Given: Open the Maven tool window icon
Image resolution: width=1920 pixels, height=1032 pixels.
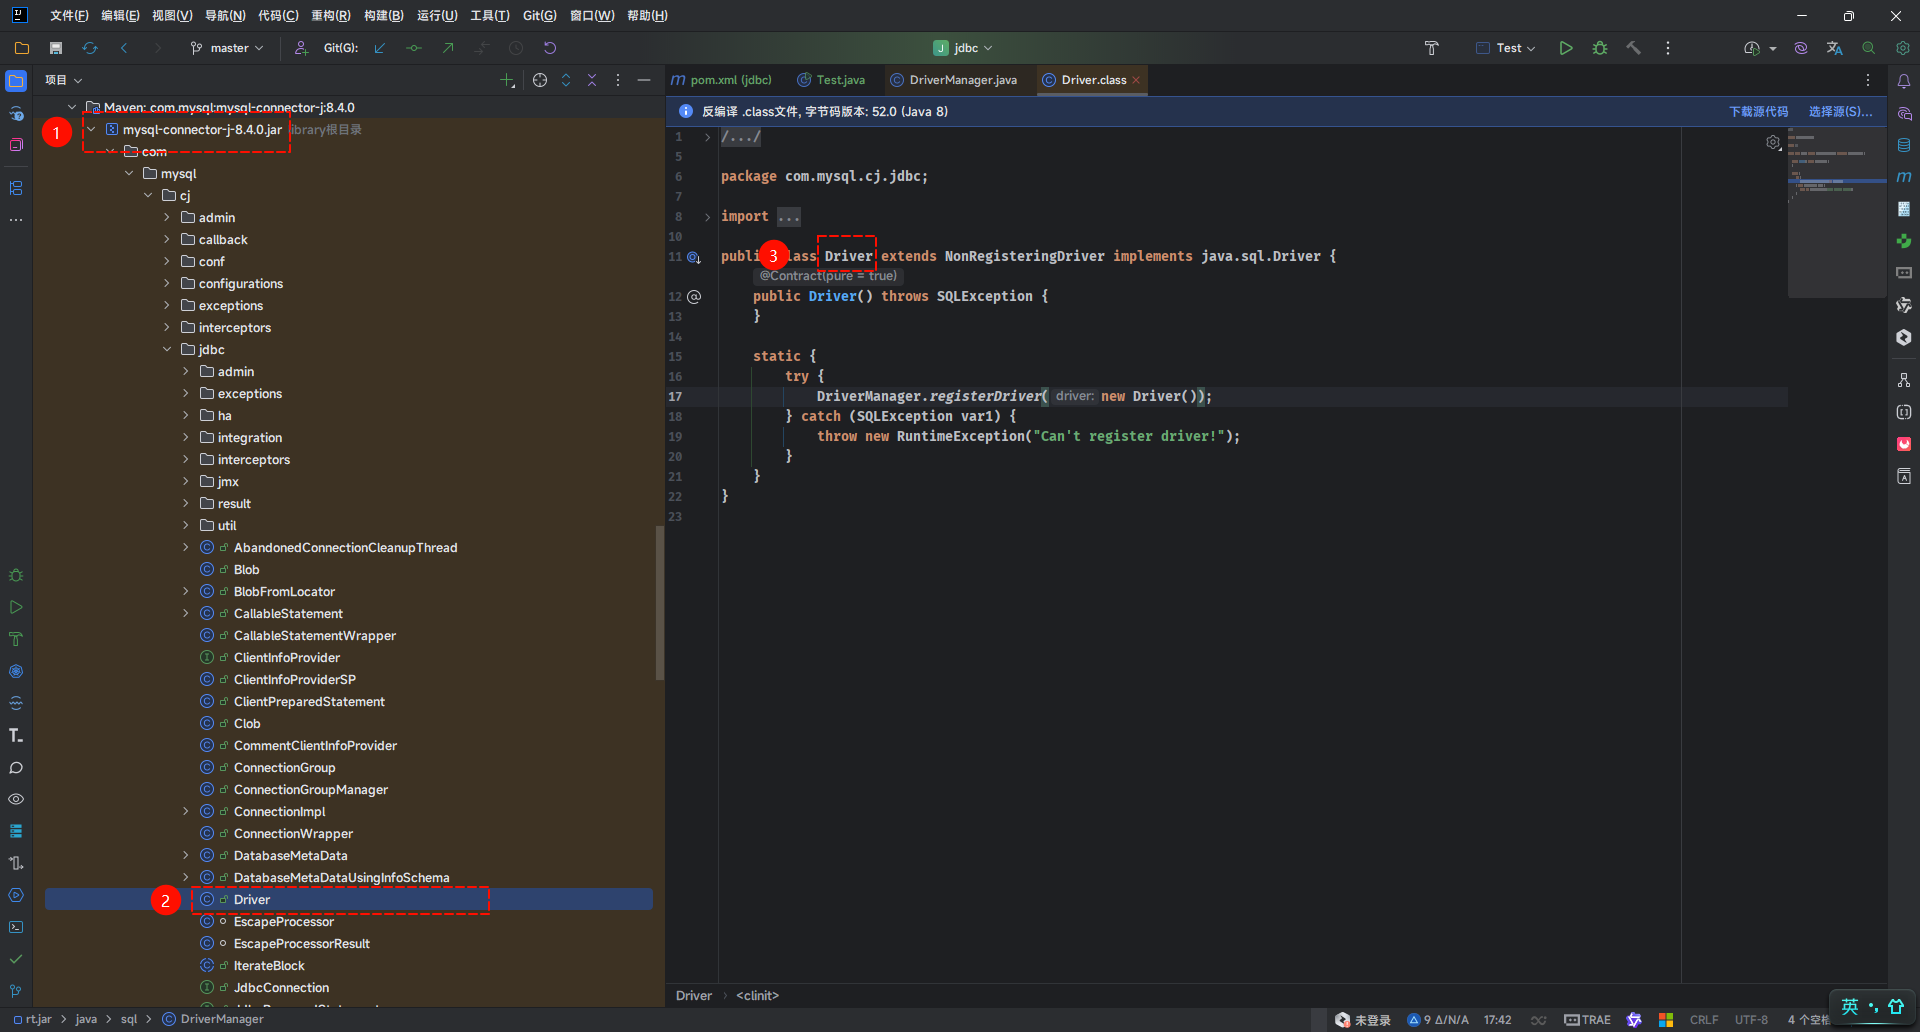Looking at the screenshot, I should click(x=1904, y=177).
